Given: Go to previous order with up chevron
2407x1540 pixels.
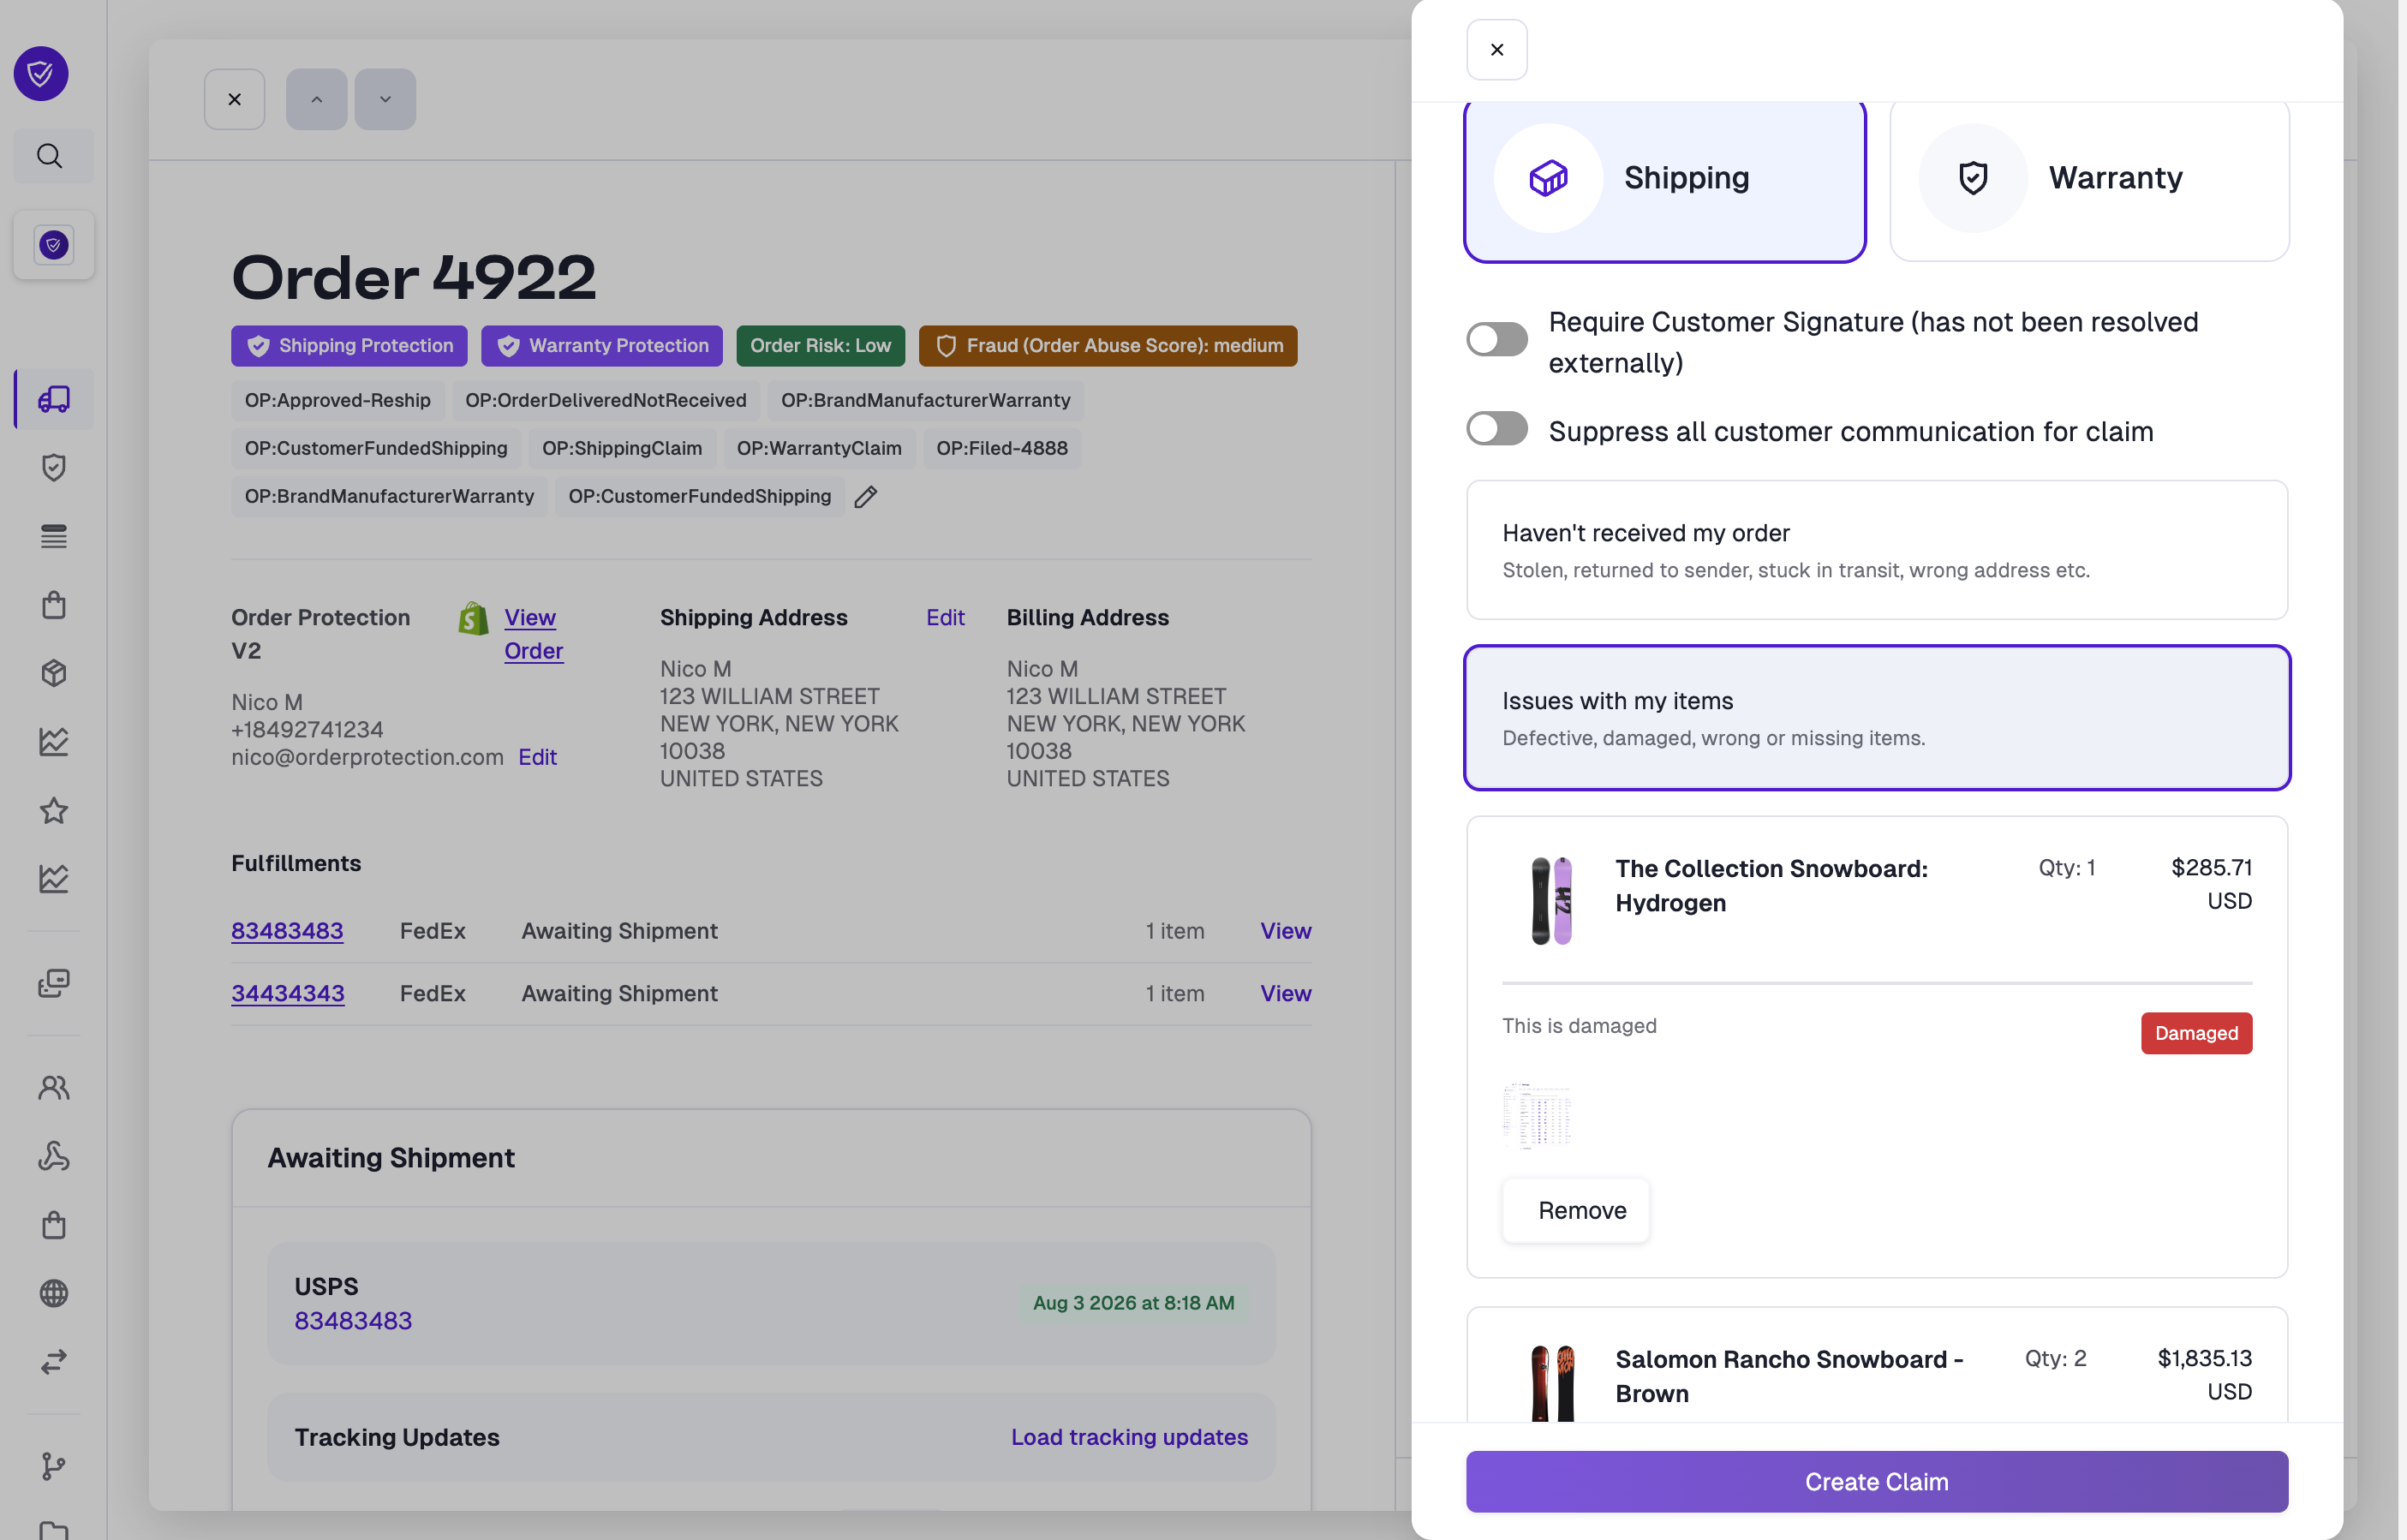Looking at the screenshot, I should (317, 99).
